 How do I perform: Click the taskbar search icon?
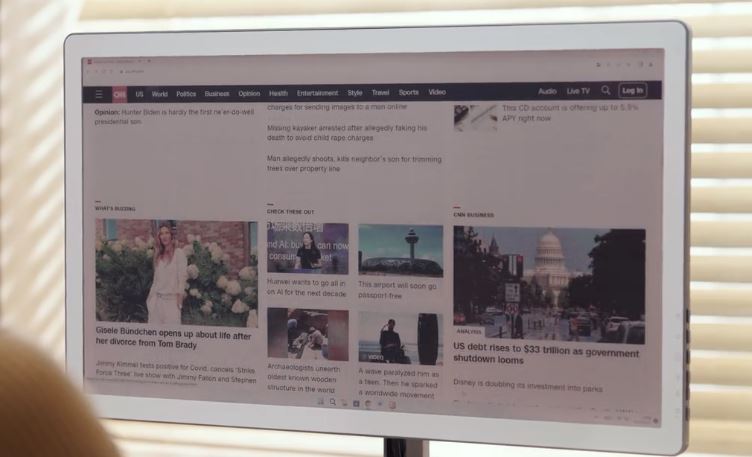[331, 402]
